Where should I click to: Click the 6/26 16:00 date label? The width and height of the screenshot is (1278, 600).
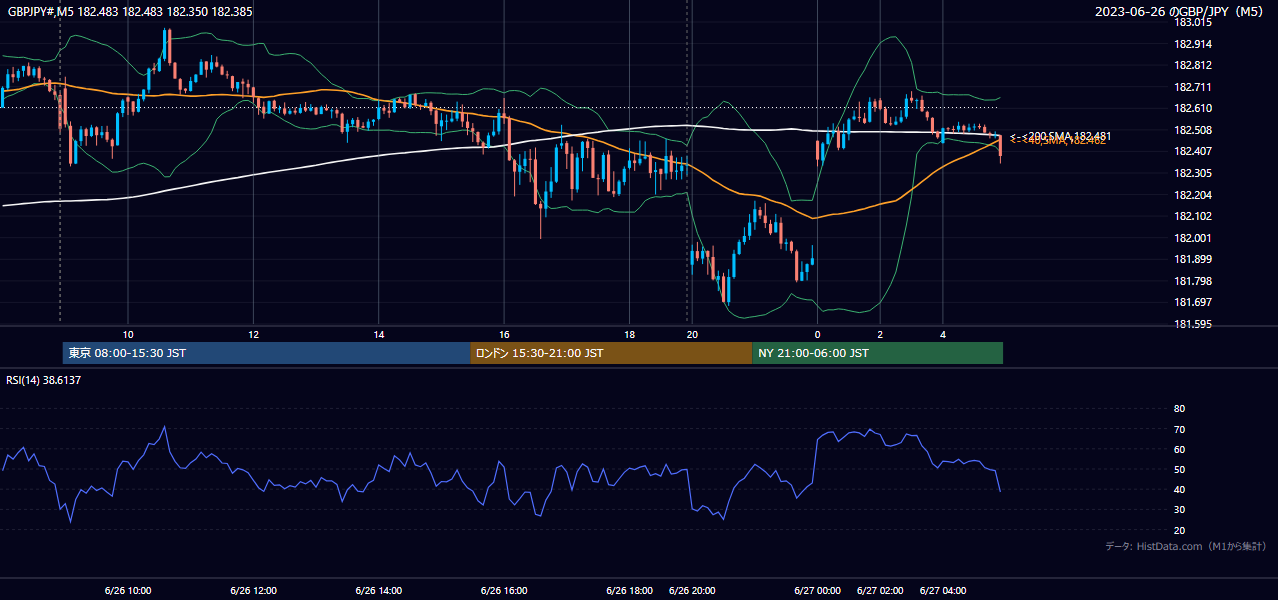pos(504,590)
